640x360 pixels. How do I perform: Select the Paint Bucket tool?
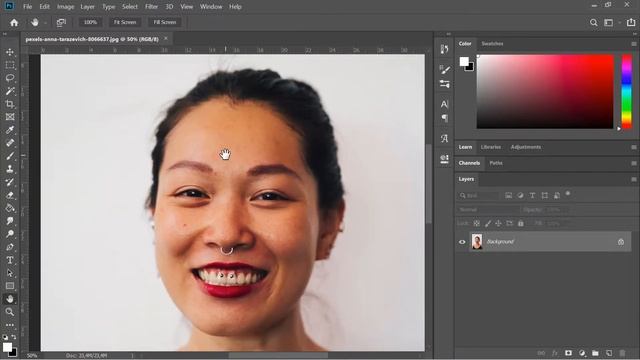(x=10, y=208)
